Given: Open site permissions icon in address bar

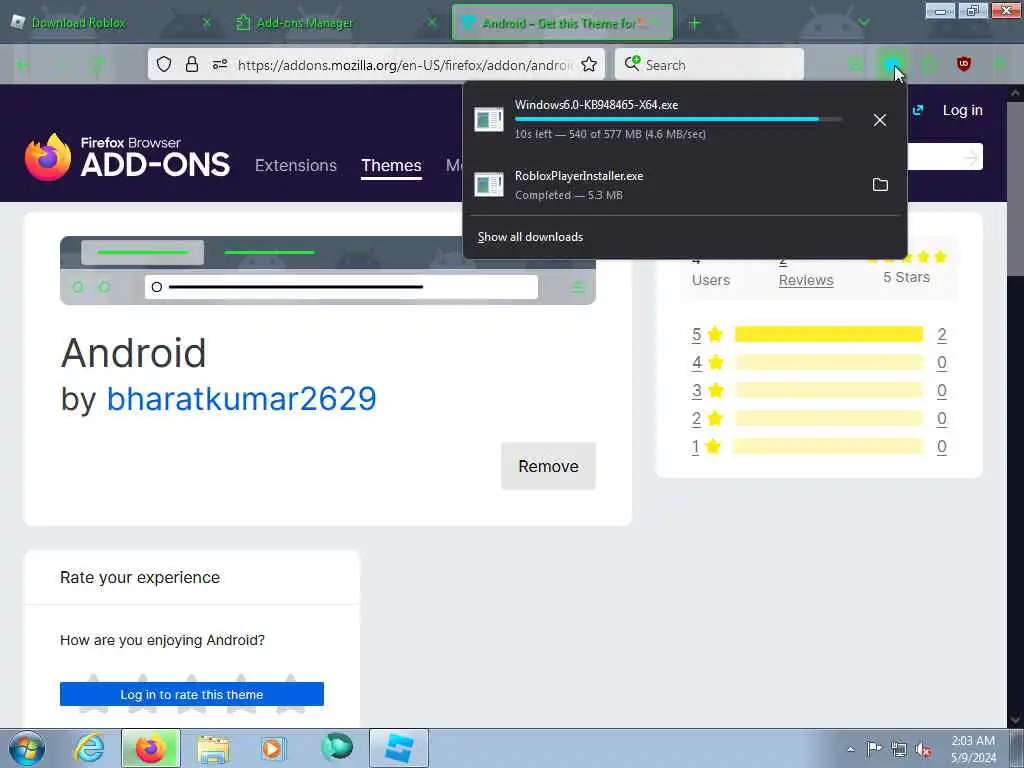Looking at the screenshot, I should point(220,64).
